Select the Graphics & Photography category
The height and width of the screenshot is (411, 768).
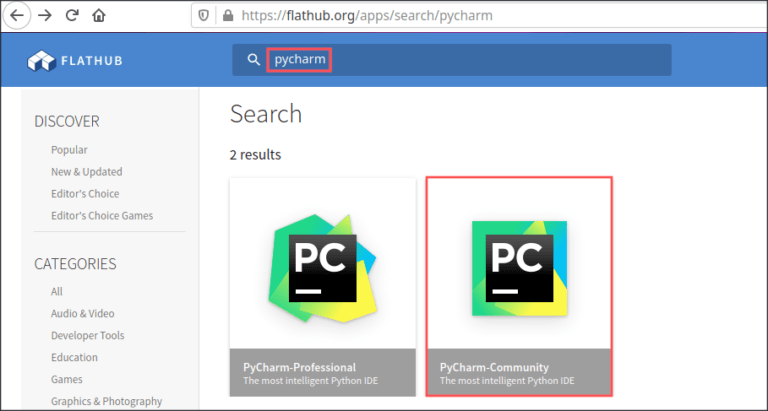pyautogui.click(x=106, y=401)
